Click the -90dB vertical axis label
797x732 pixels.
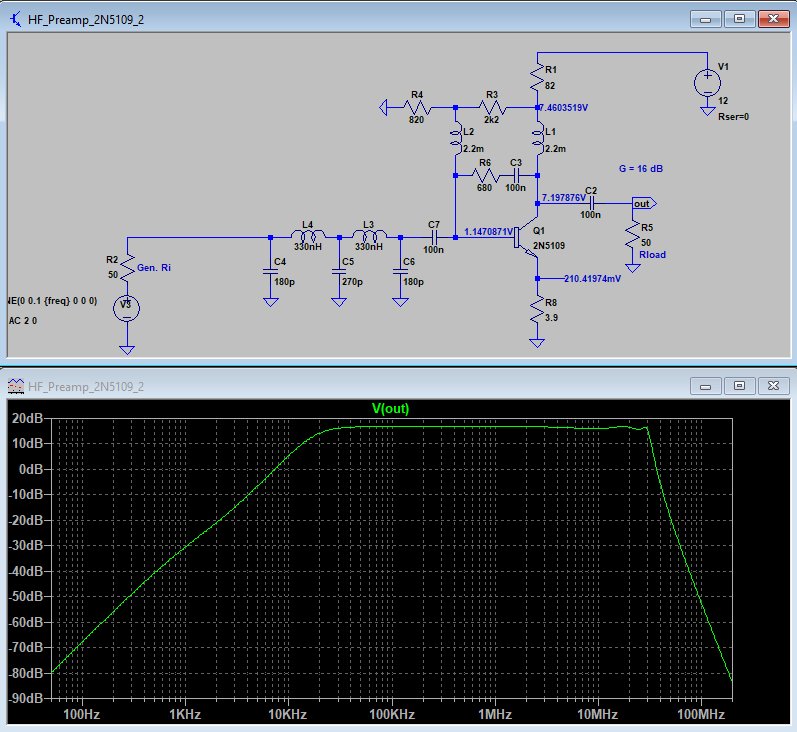tap(26, 698)
